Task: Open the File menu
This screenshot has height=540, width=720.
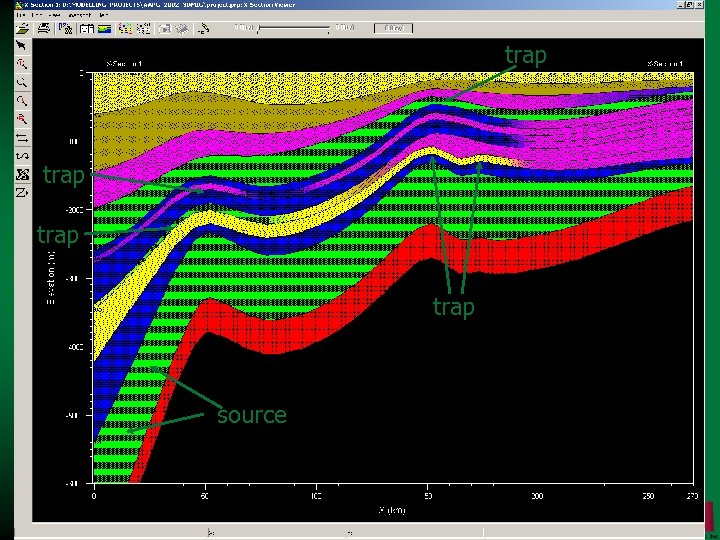Action: click(21, 15)
